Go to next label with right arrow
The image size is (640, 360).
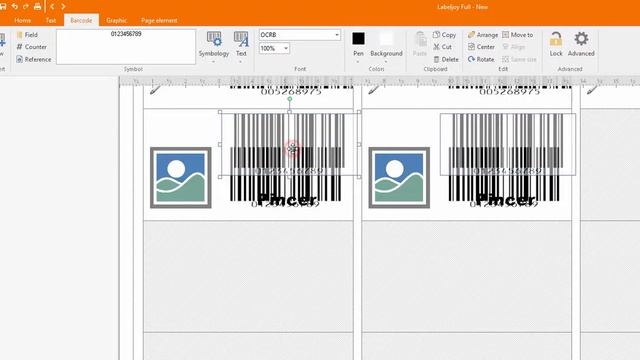click(x=63, y=7)
